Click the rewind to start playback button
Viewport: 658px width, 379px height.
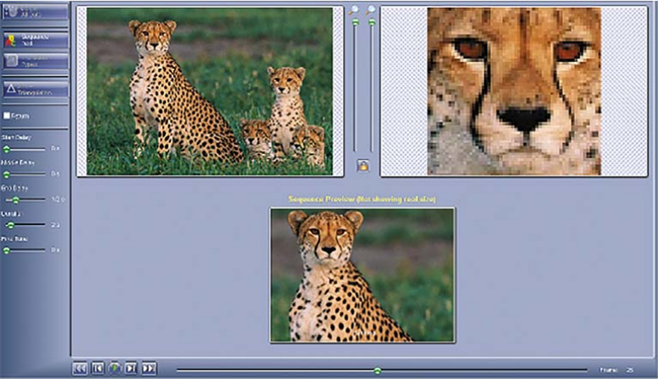point(80,369)
